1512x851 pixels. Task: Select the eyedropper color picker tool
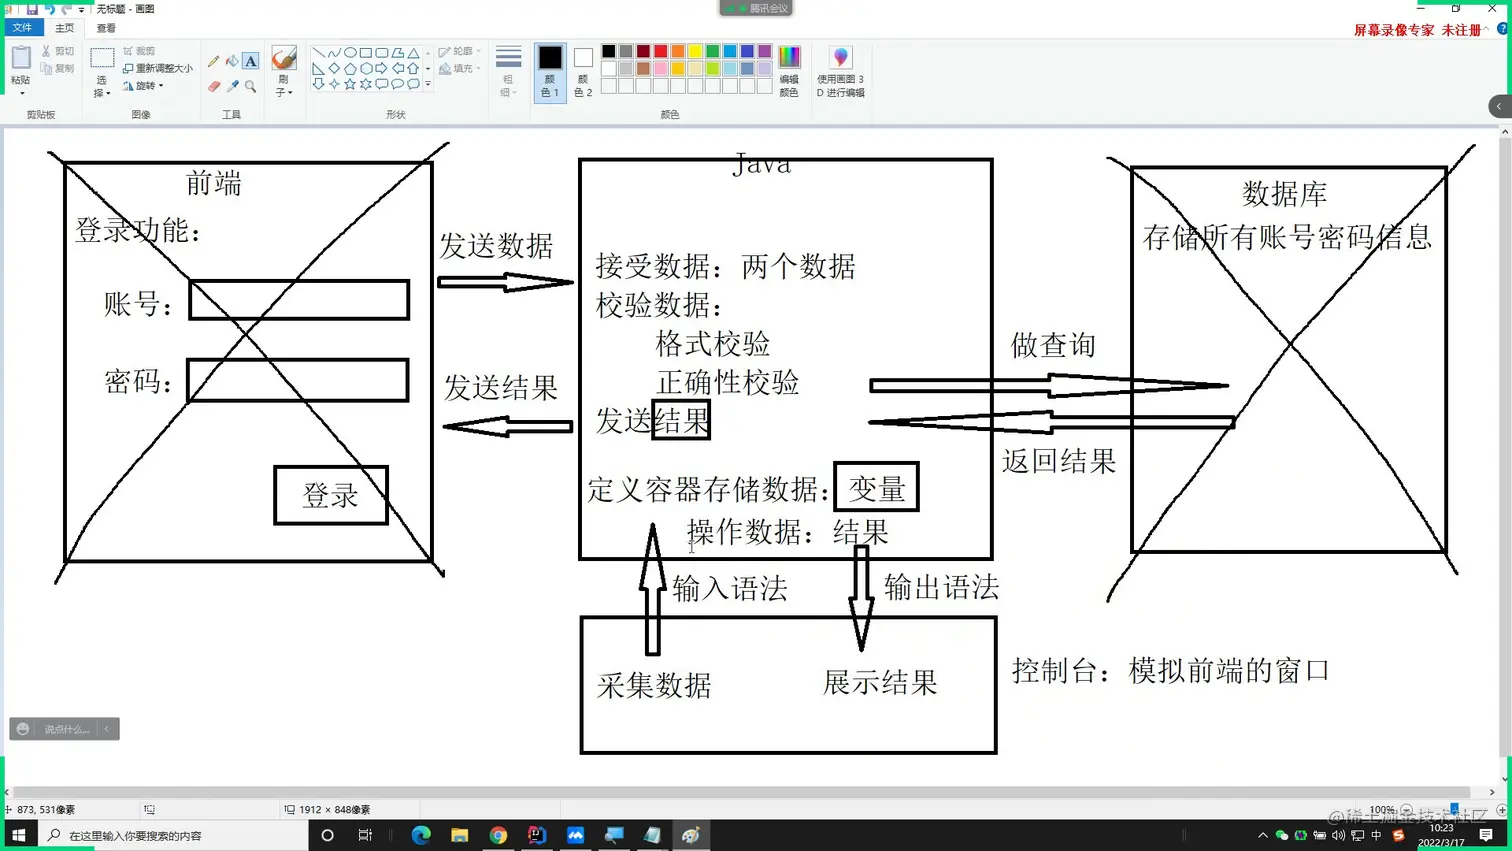pyautogui.click(x=231, y=84)
